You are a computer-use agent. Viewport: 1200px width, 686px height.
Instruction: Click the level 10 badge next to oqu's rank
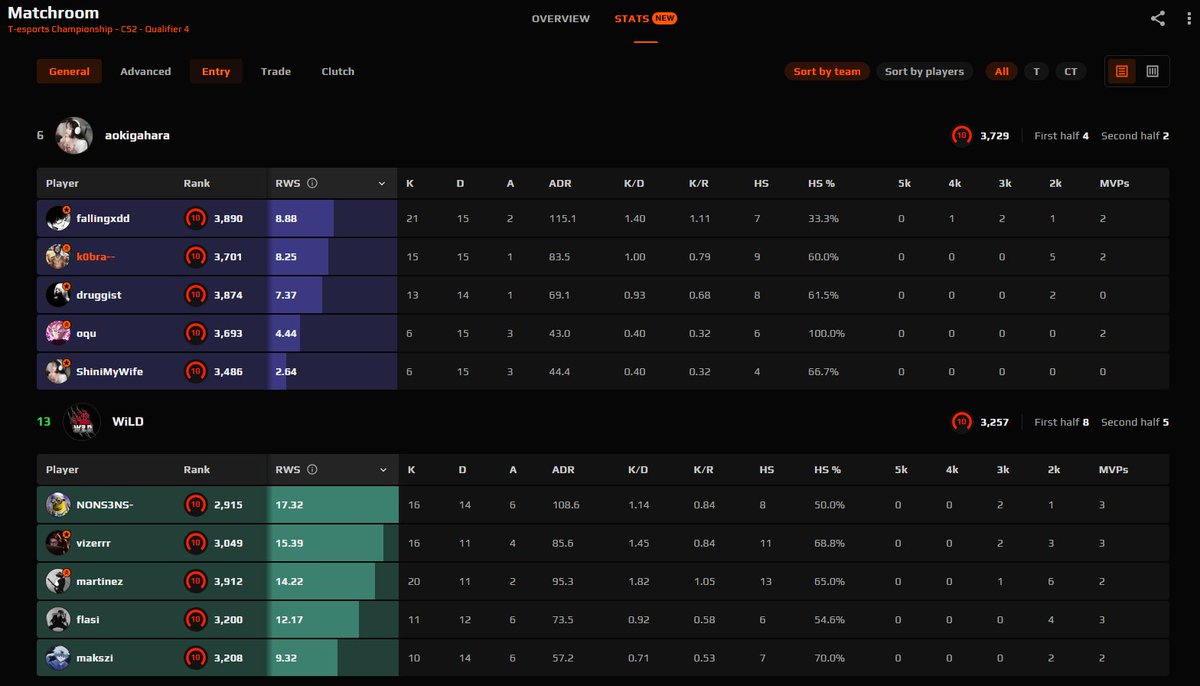(x=196, y=333)
